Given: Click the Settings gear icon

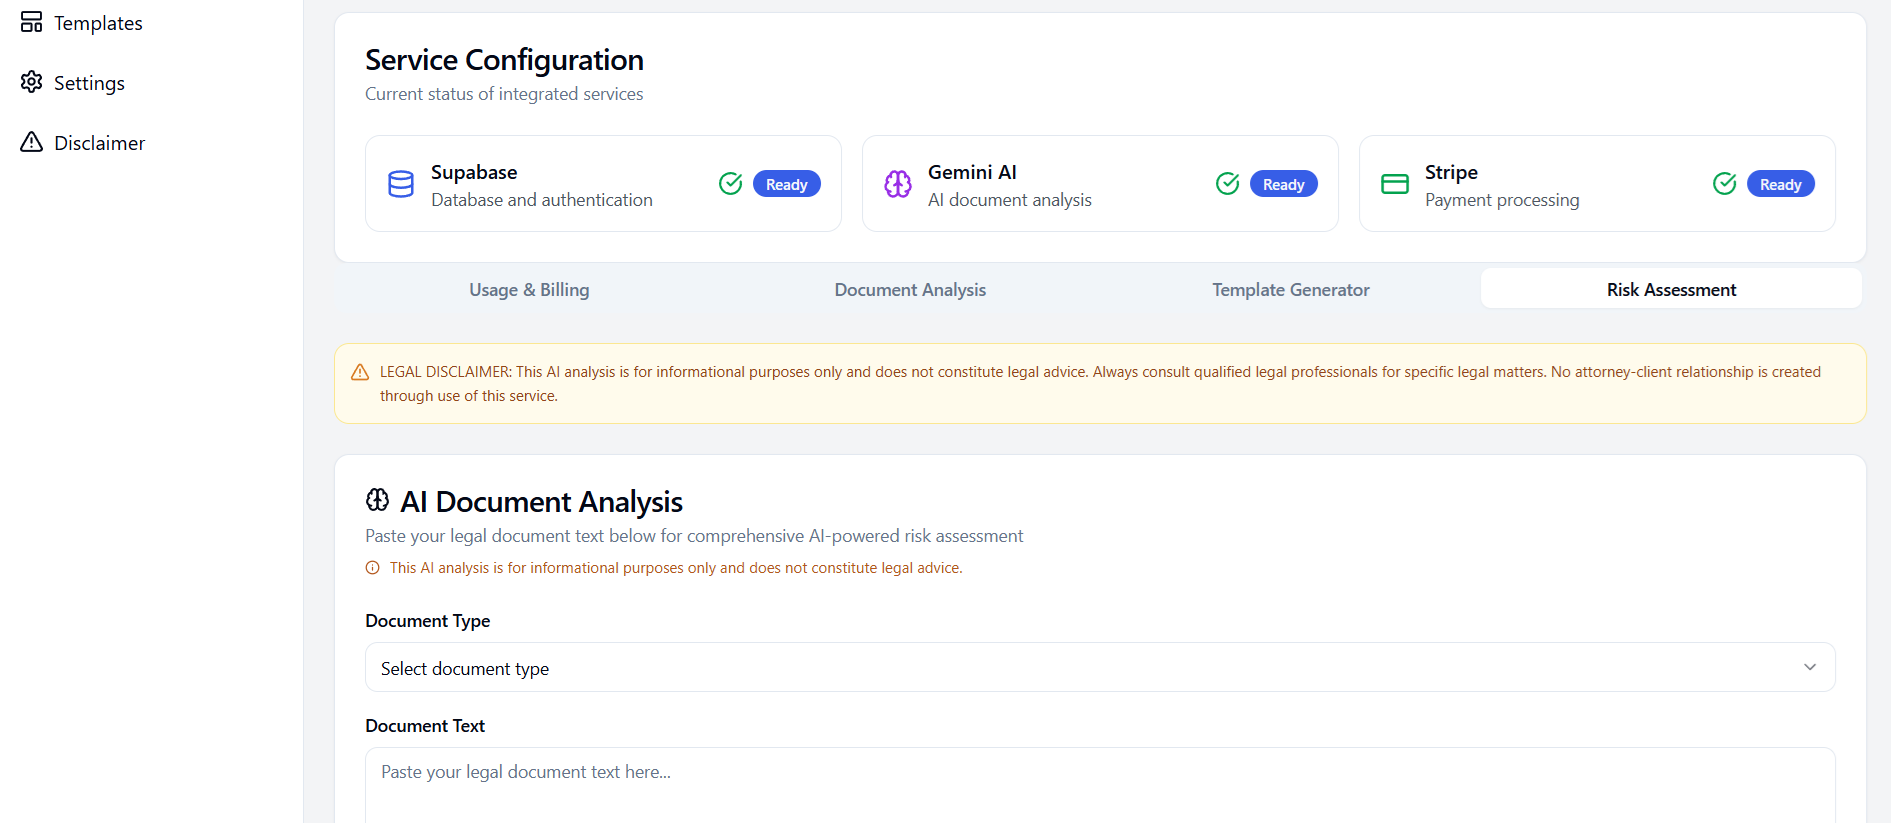Looking at the screenshot, I should (x=32, y=82).
